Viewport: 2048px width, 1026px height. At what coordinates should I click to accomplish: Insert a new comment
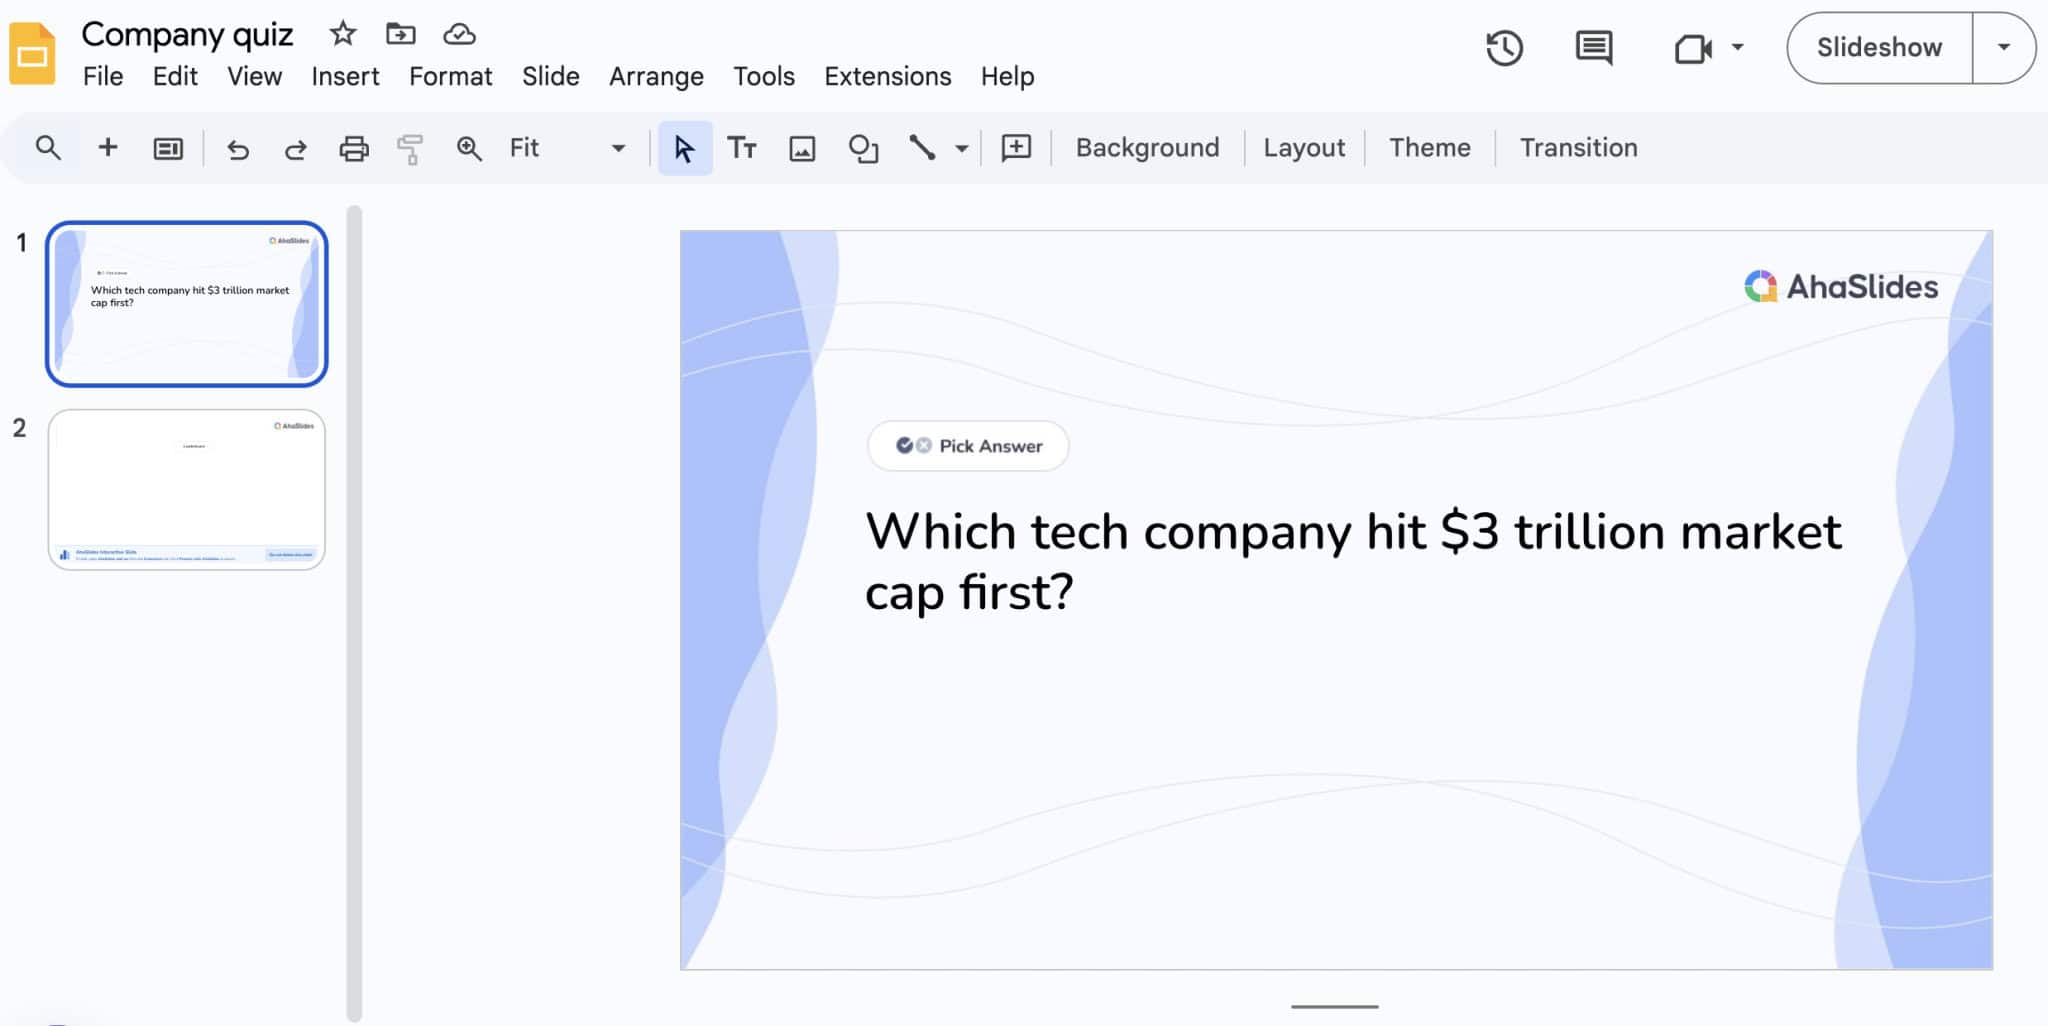pos(1016,147)
